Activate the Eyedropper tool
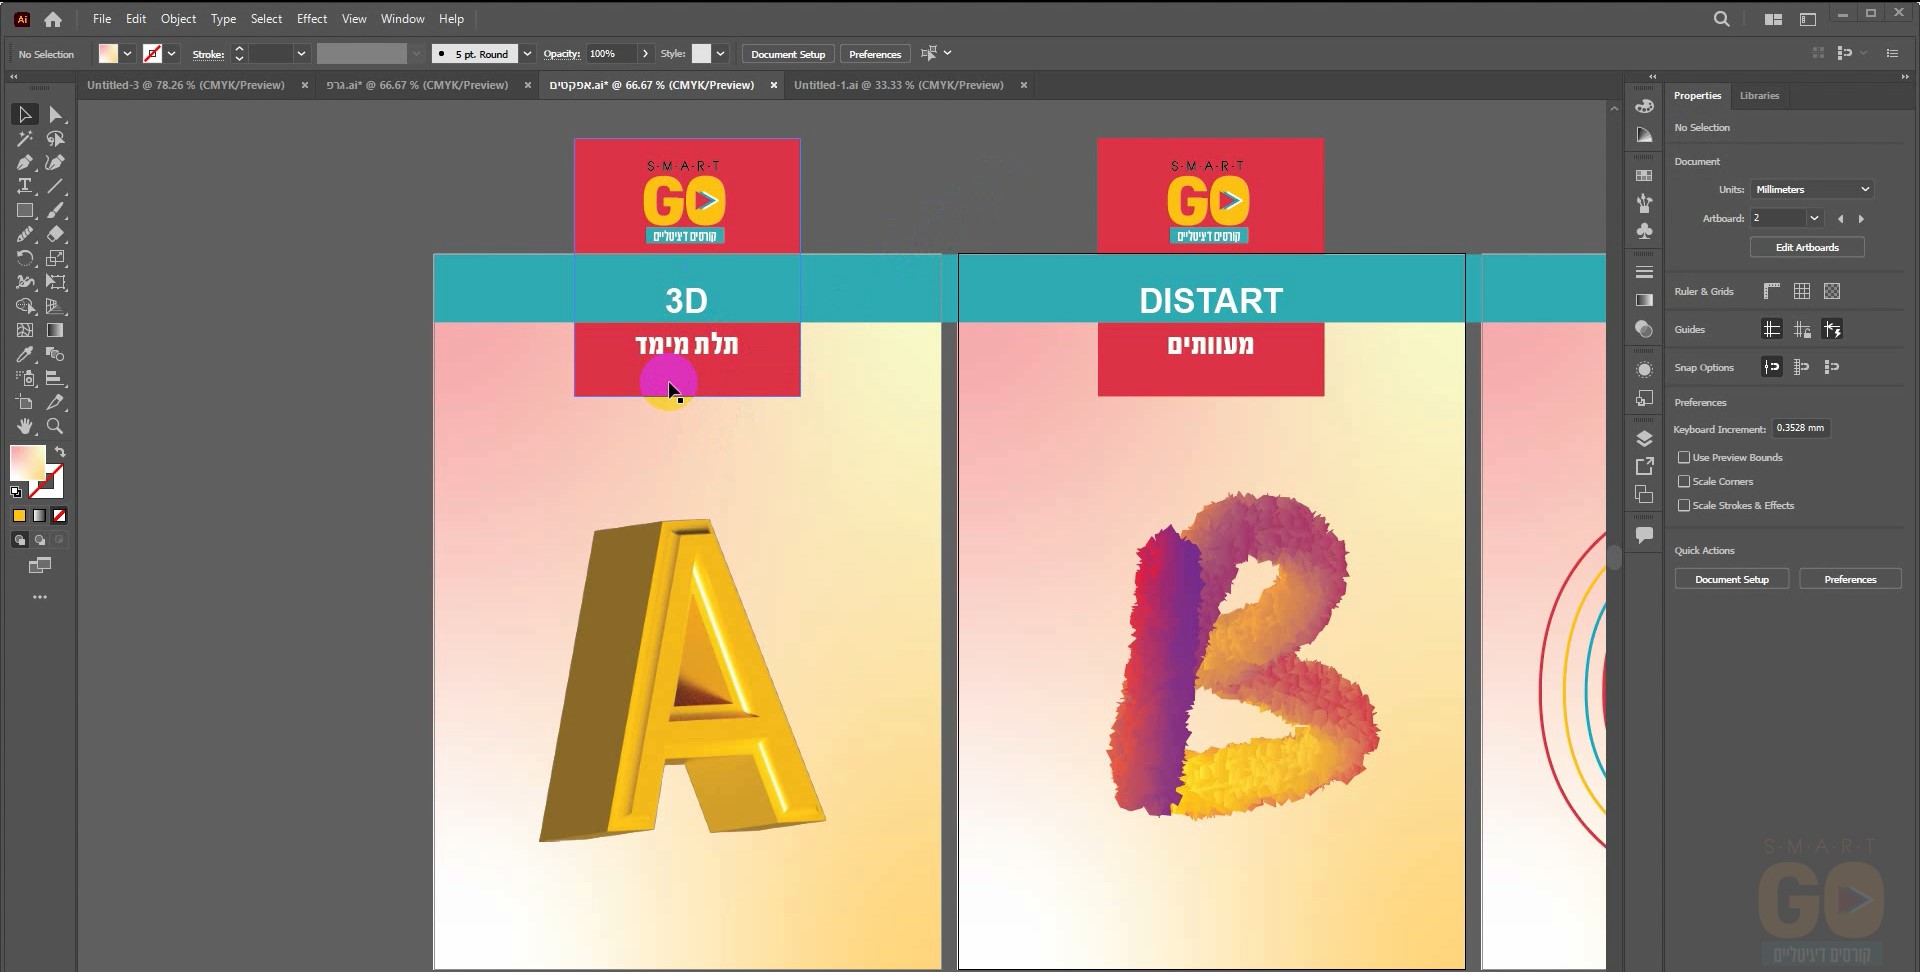Image resolution: width=1920 pixels, height=972 pixels. tap(25, 355)
